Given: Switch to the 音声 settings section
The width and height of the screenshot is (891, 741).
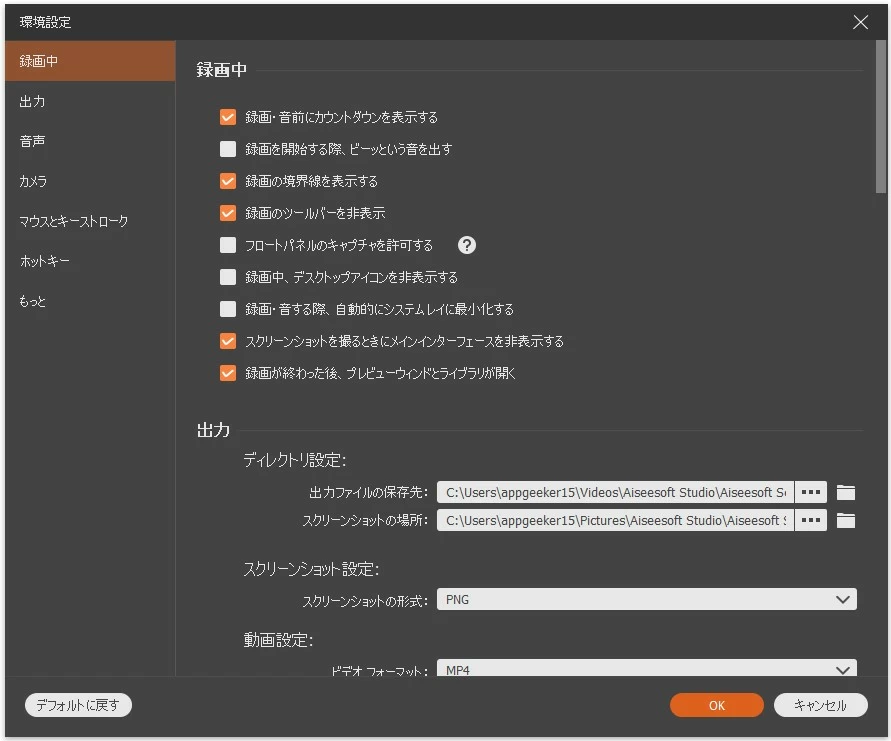Looking at the screenshot, I should click(x=33, y=141).
